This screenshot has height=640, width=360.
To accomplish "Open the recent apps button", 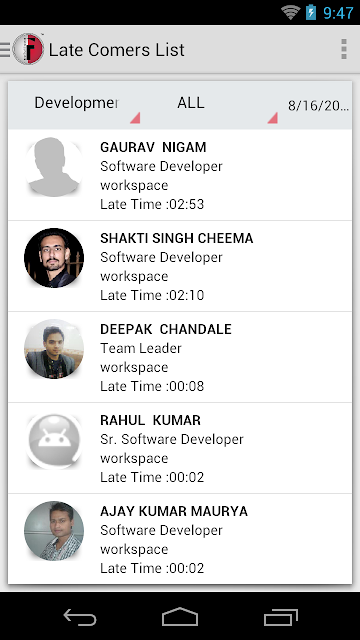I will click(280, 616).
